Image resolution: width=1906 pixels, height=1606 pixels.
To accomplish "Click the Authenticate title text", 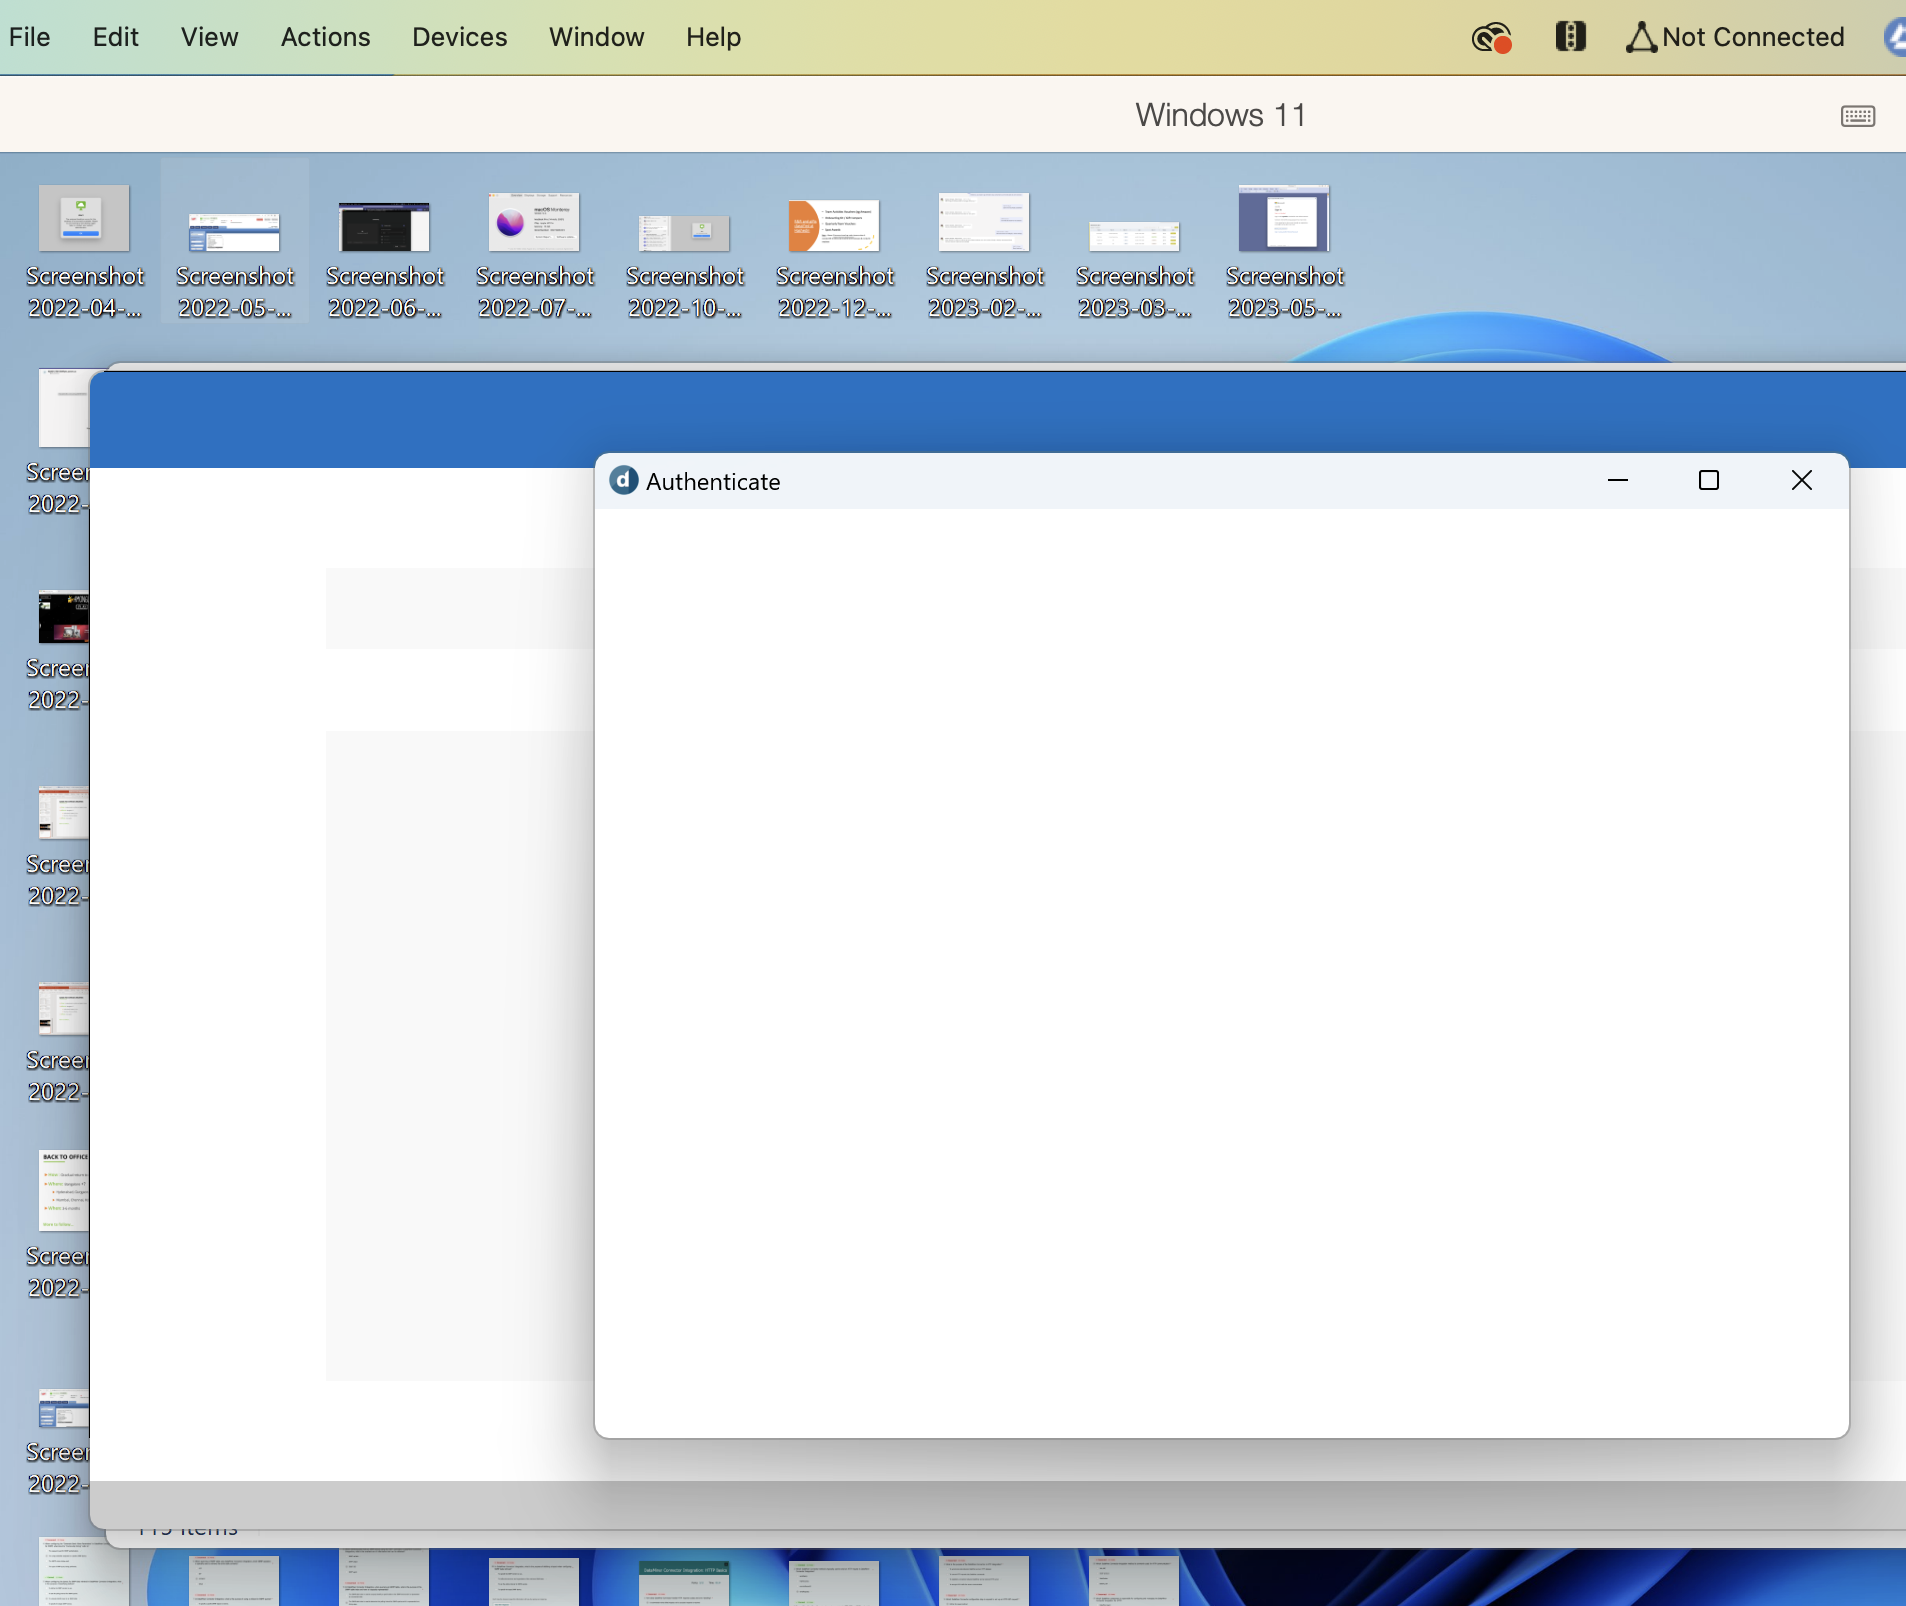I will 713,482.
